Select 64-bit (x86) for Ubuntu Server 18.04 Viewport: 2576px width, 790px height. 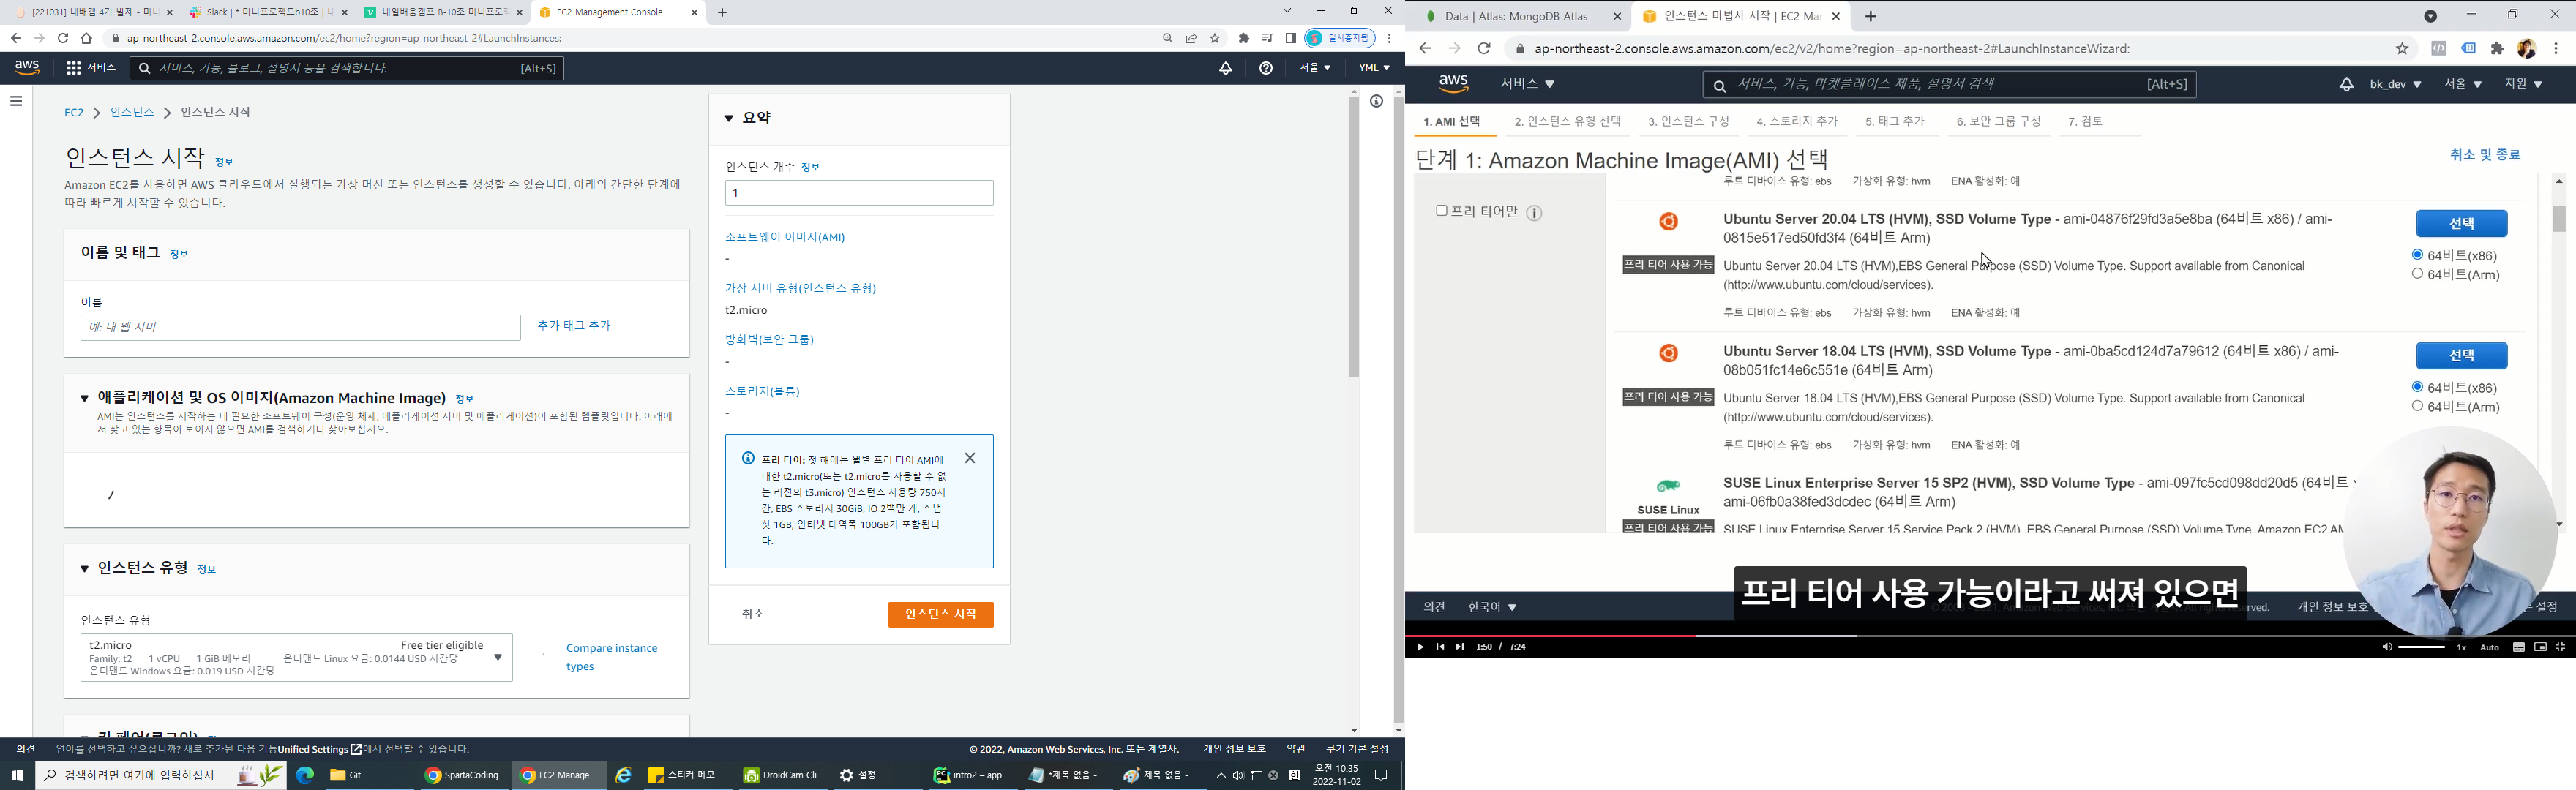[2417, 387]
